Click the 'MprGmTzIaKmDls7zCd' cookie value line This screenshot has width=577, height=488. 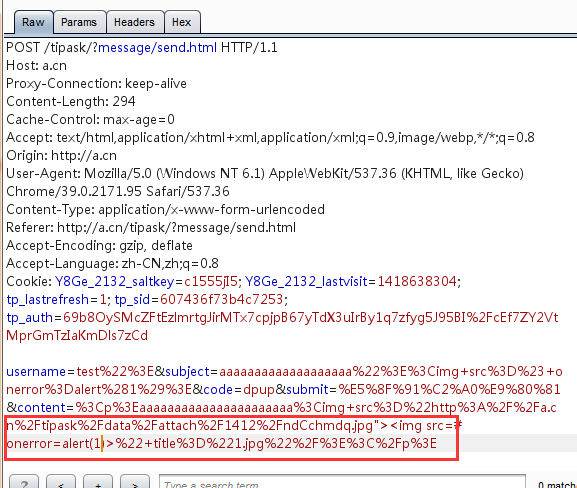click(77, 336)
